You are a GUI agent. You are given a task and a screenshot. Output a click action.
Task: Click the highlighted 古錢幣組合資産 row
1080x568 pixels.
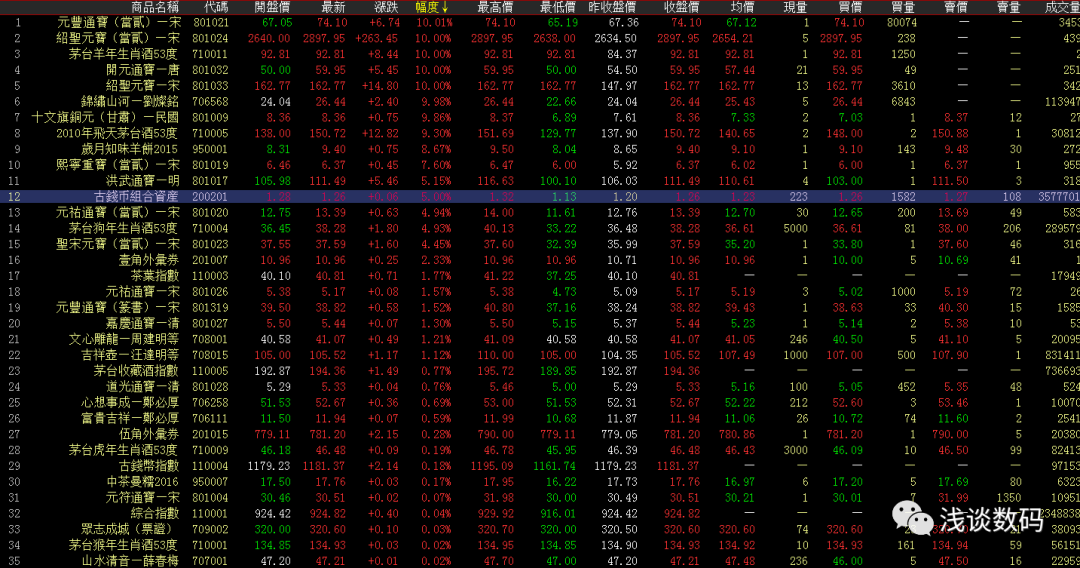click(x=540, y=197)
